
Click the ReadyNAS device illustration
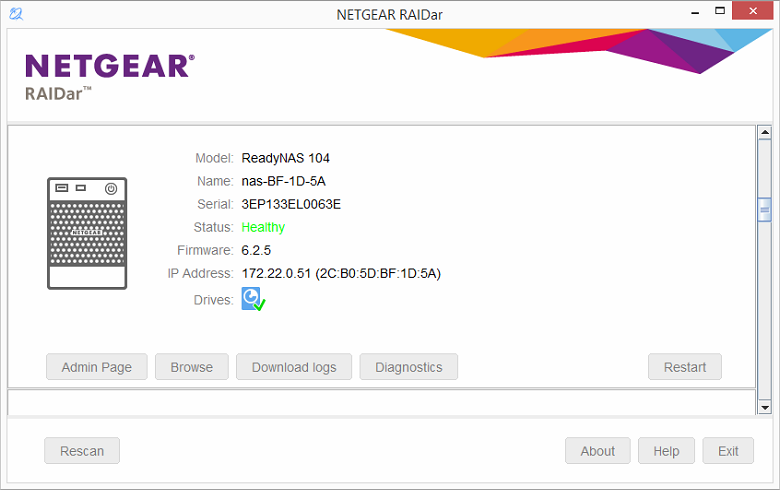(87, 233)
